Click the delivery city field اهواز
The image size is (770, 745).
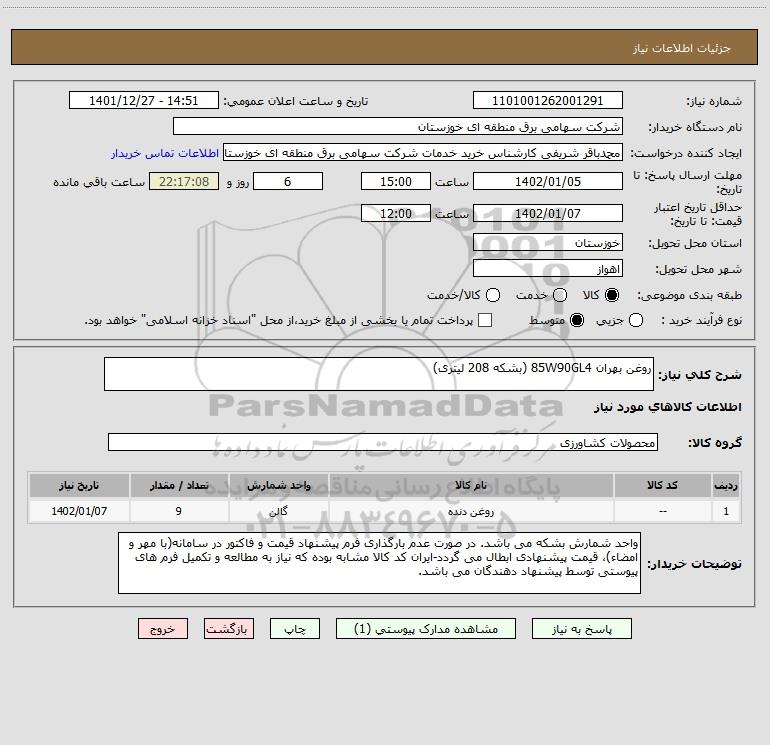[x=548, y=269]
